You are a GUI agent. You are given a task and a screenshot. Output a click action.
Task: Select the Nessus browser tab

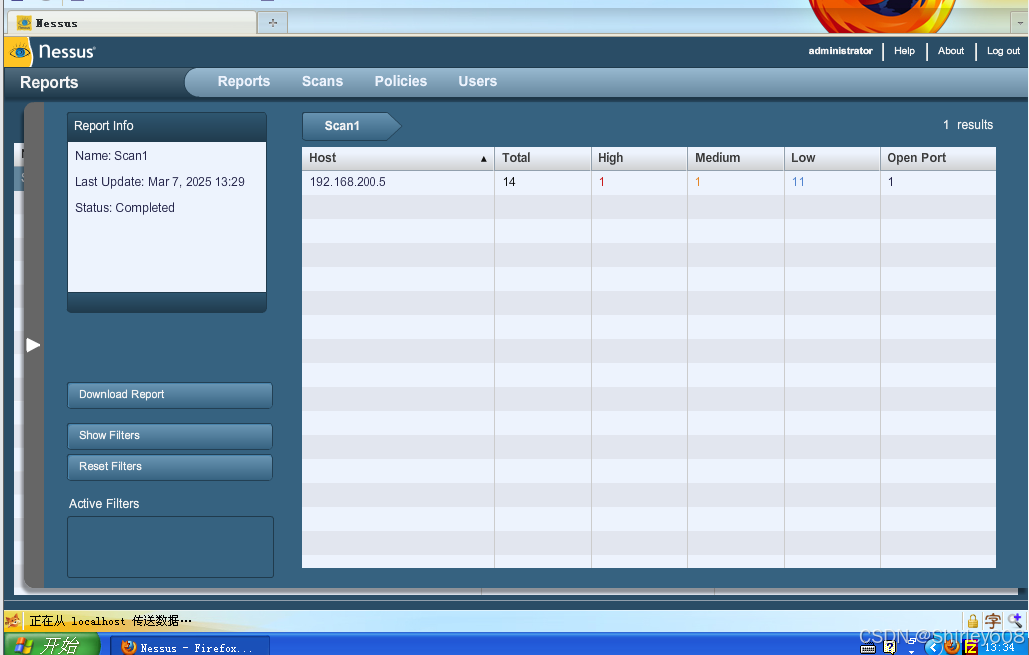[x=132, y=23]
